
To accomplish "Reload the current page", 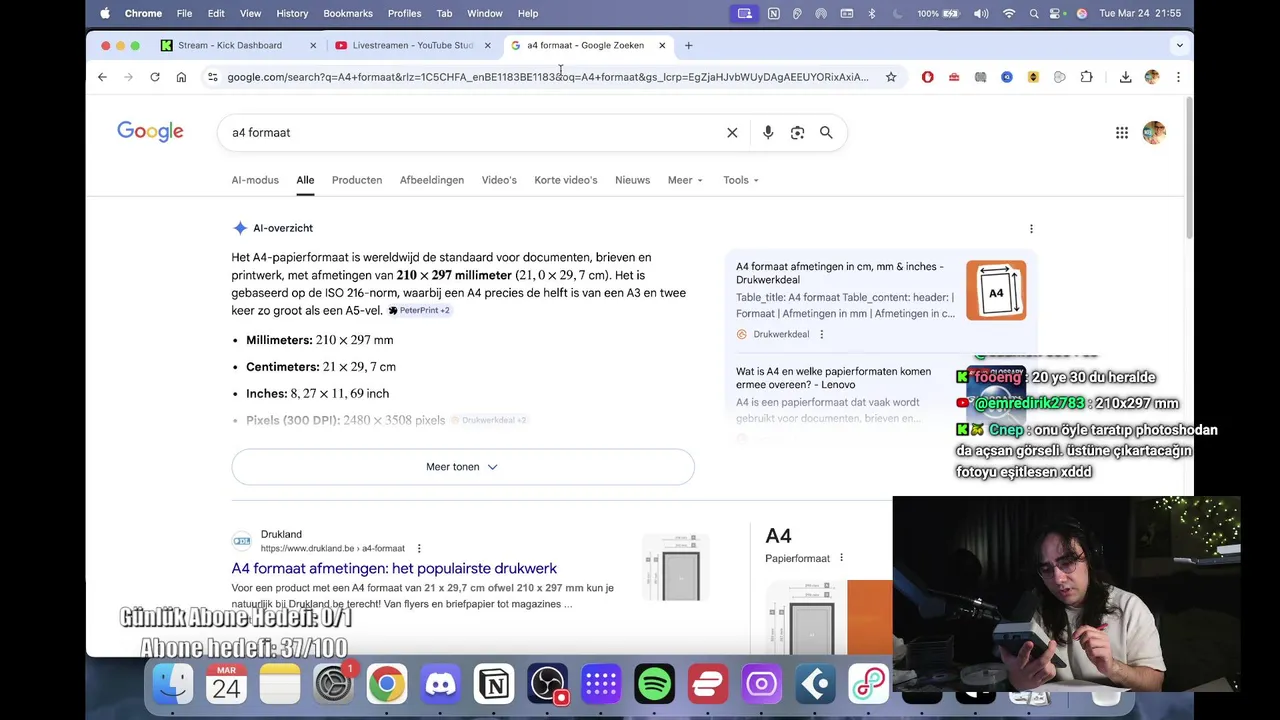I will pyautogui.click(x=155, y=77).
